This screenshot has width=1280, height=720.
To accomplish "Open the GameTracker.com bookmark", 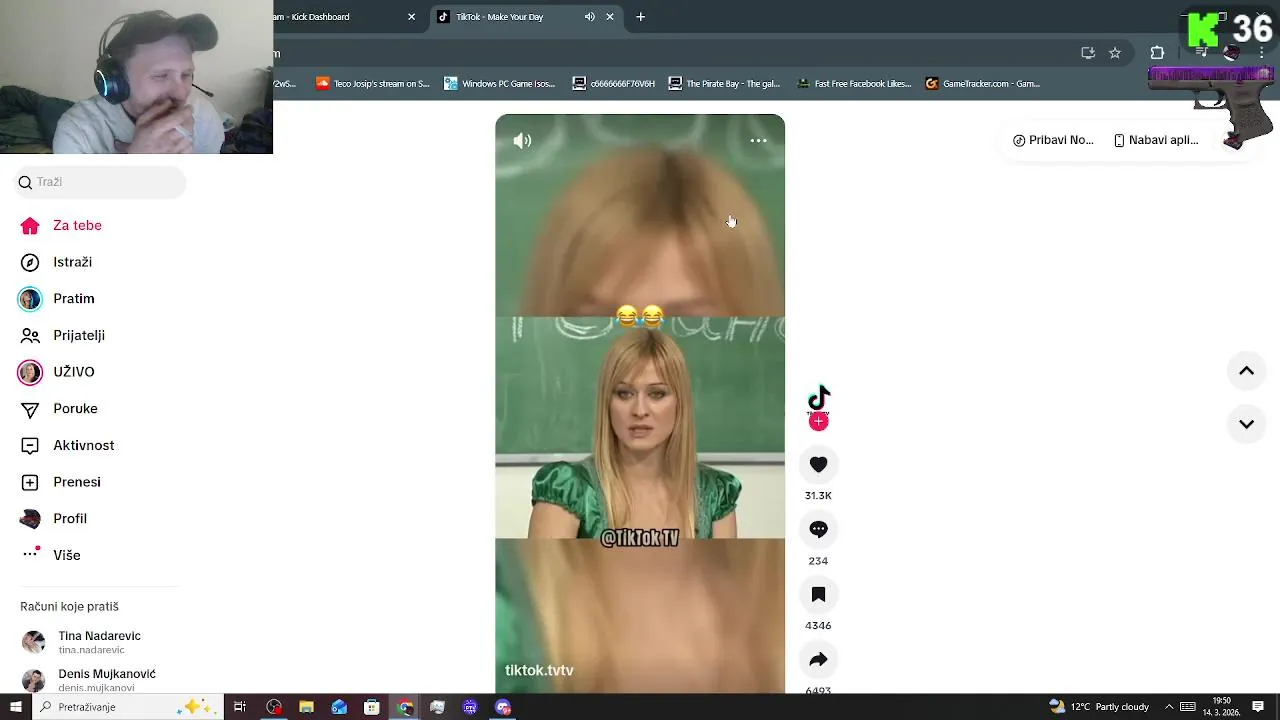I will point(983,84).
